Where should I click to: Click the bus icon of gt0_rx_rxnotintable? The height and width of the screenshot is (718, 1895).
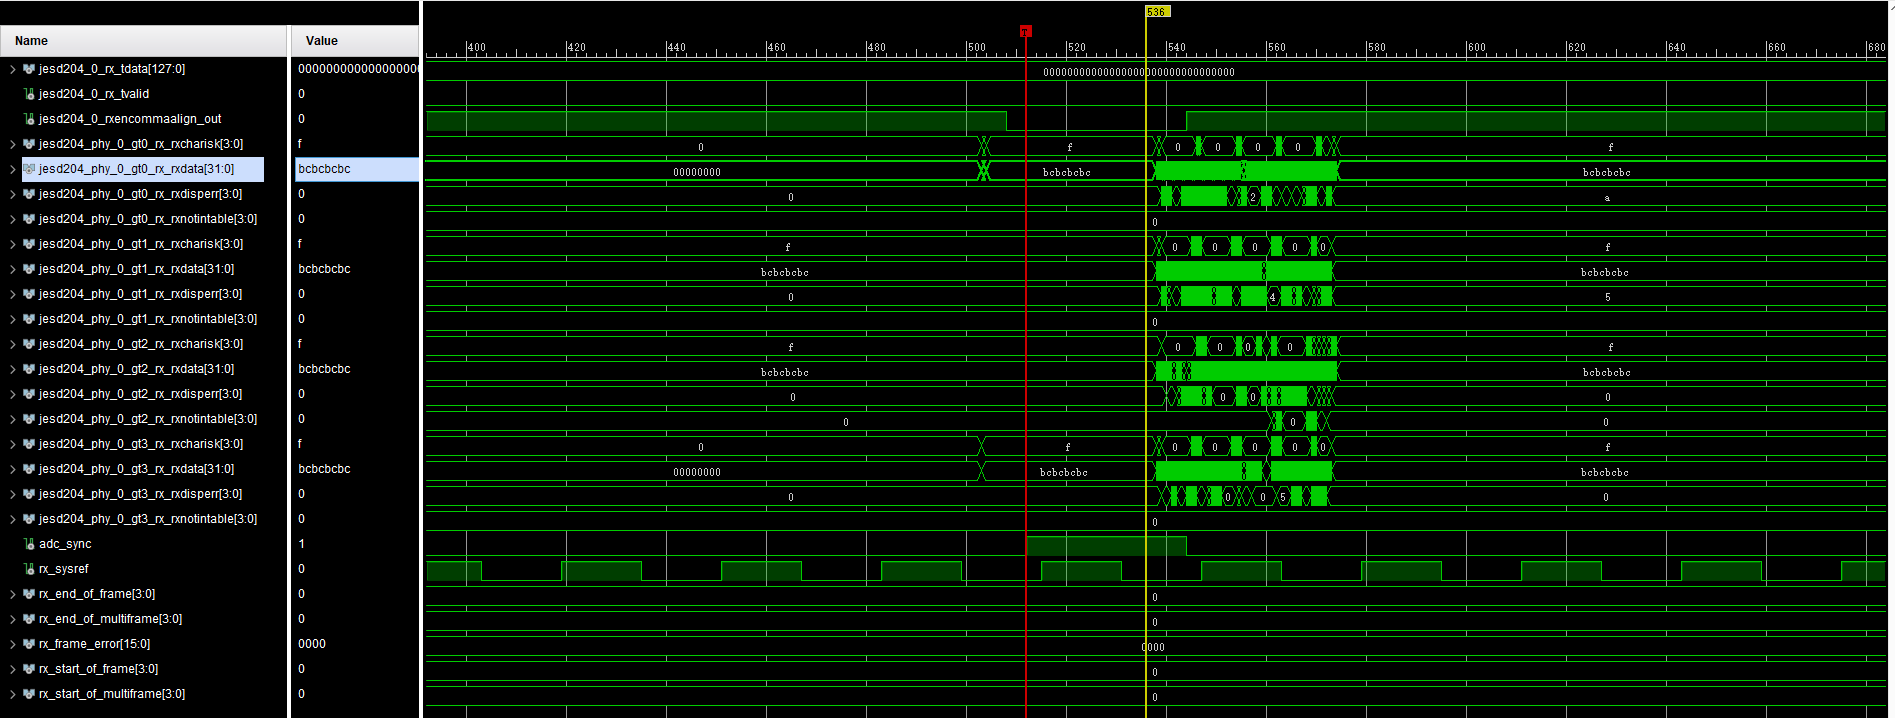click(x=29, y=219)
